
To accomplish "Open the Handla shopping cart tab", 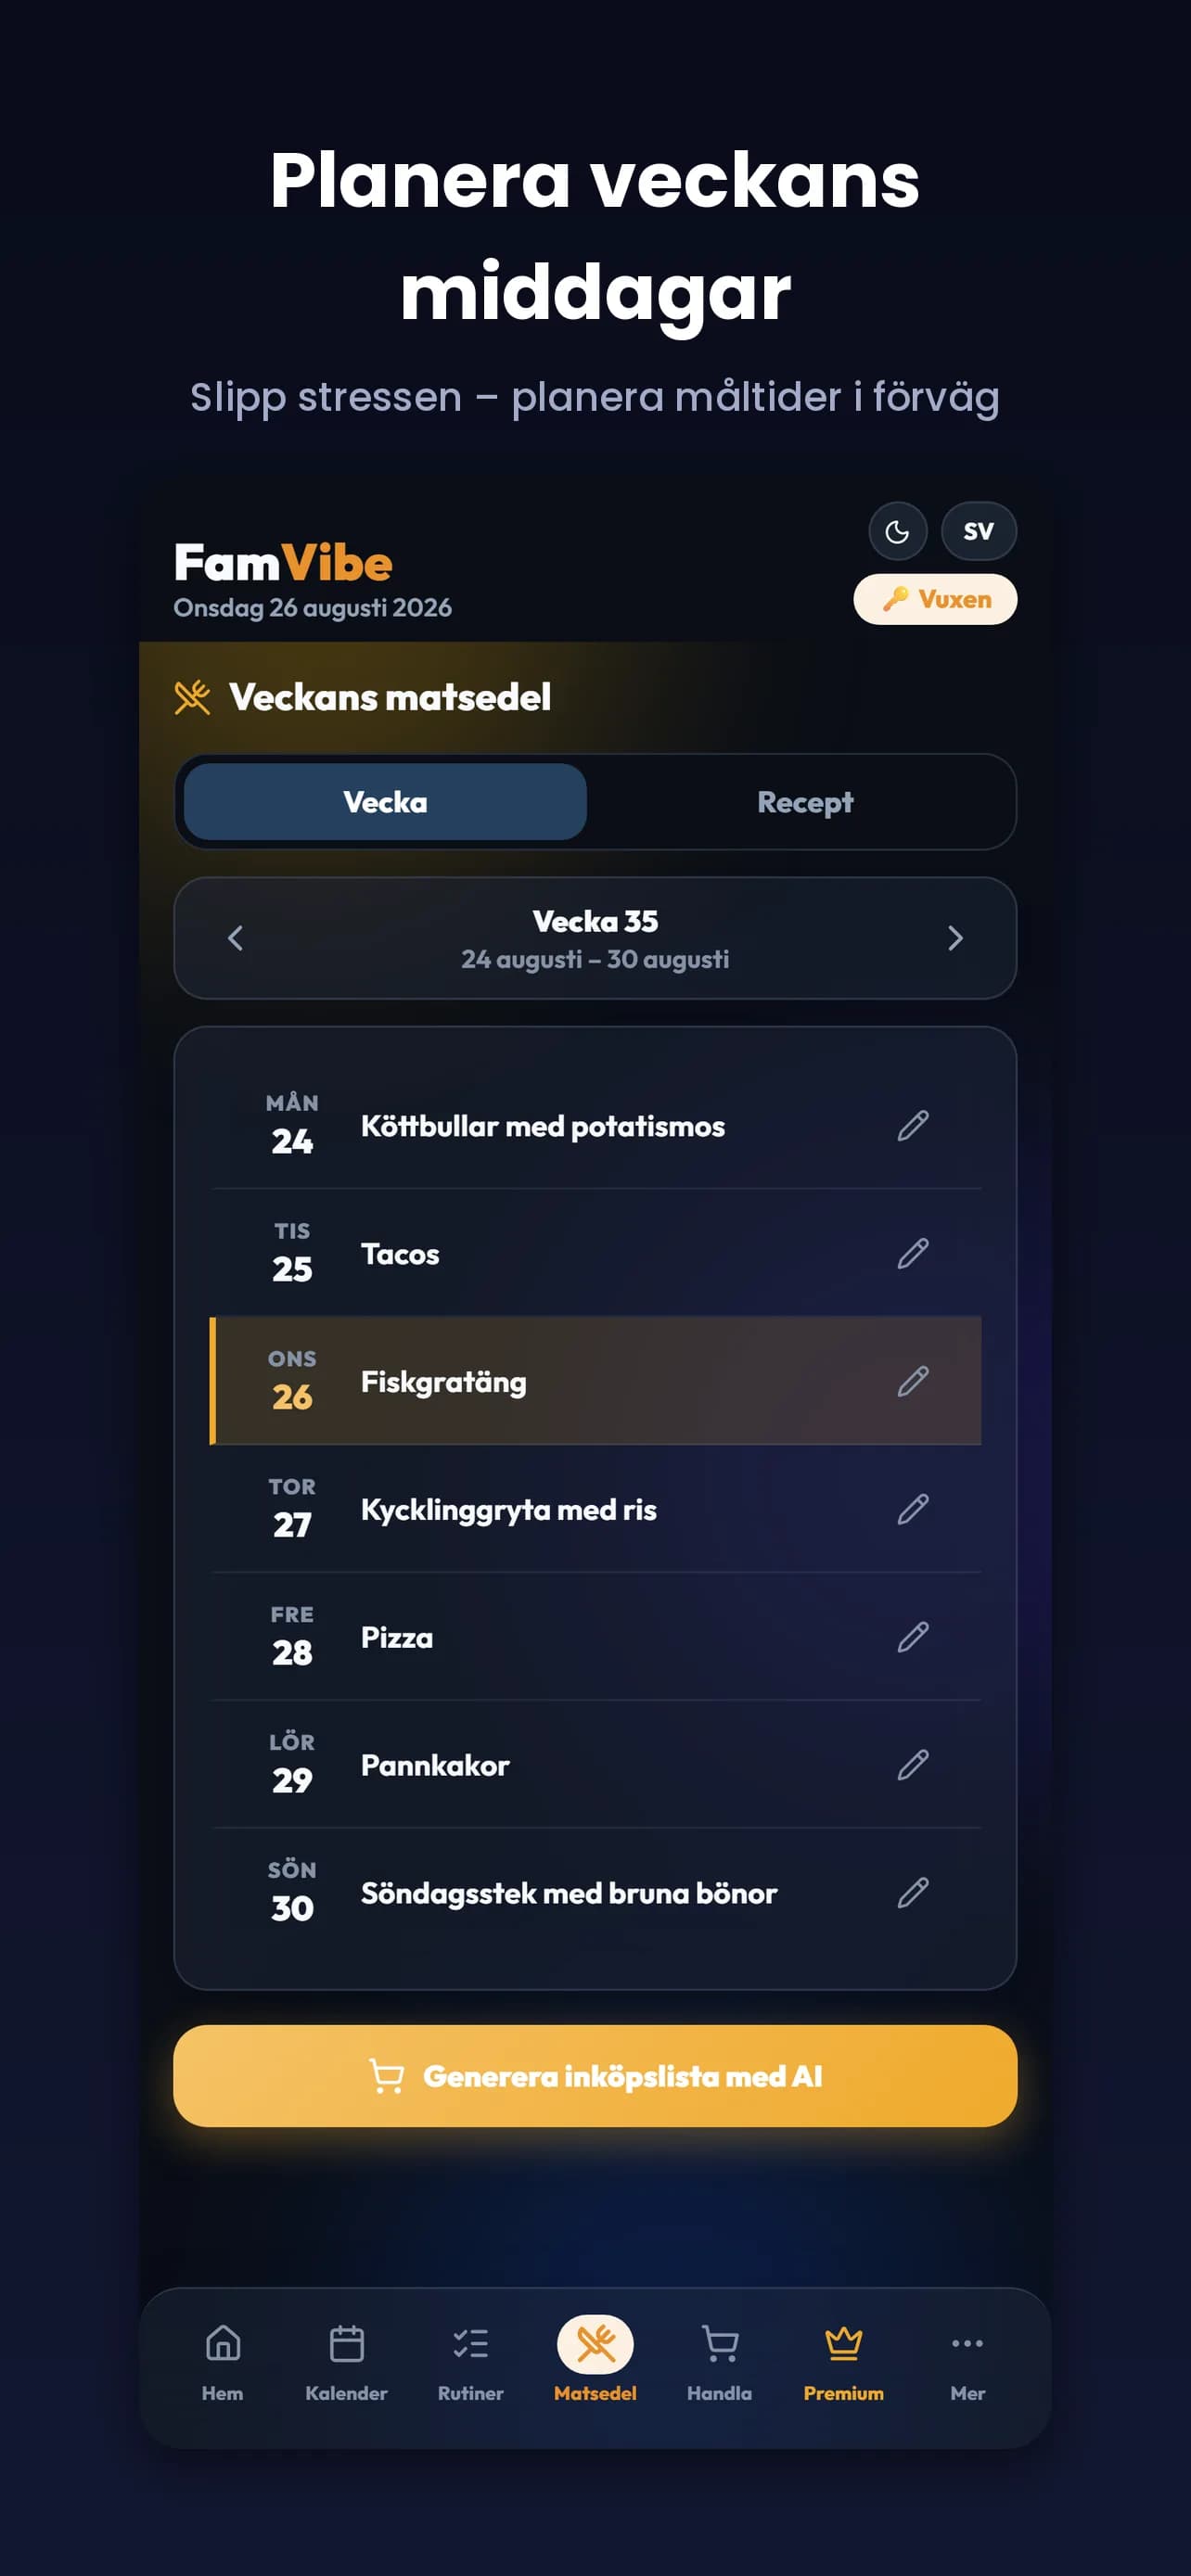I will click(x=719, y=2362).
